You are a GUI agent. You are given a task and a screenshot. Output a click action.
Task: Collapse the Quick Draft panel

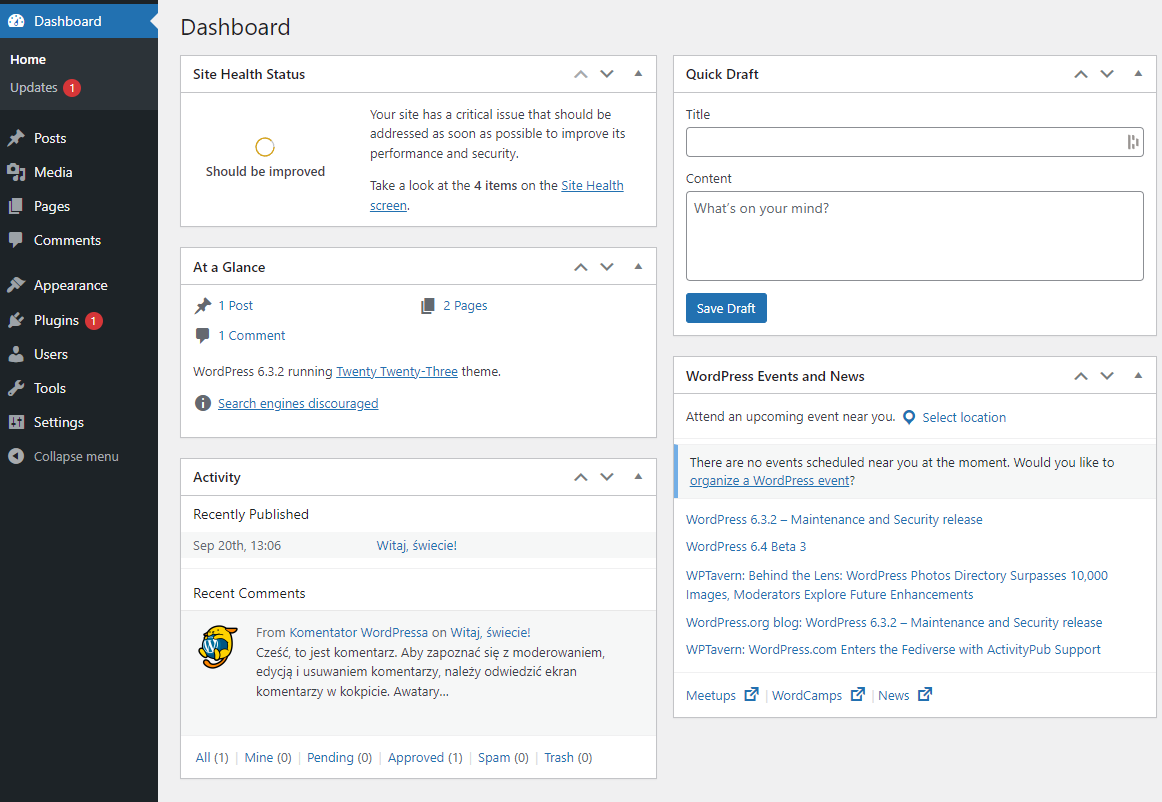point(1138,73)
